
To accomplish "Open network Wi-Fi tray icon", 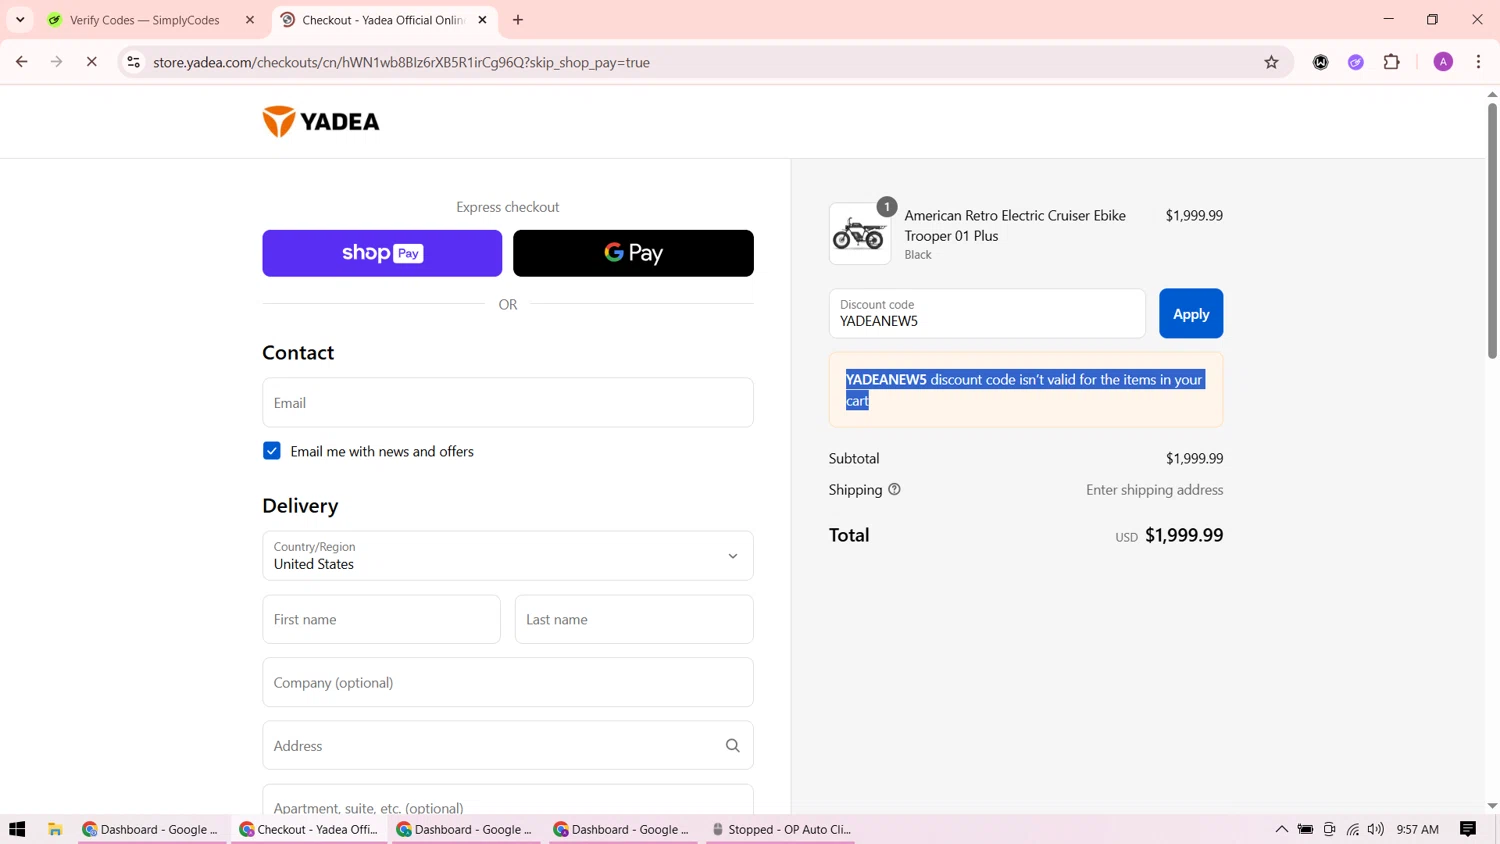I will click(x=1353, y=829).
